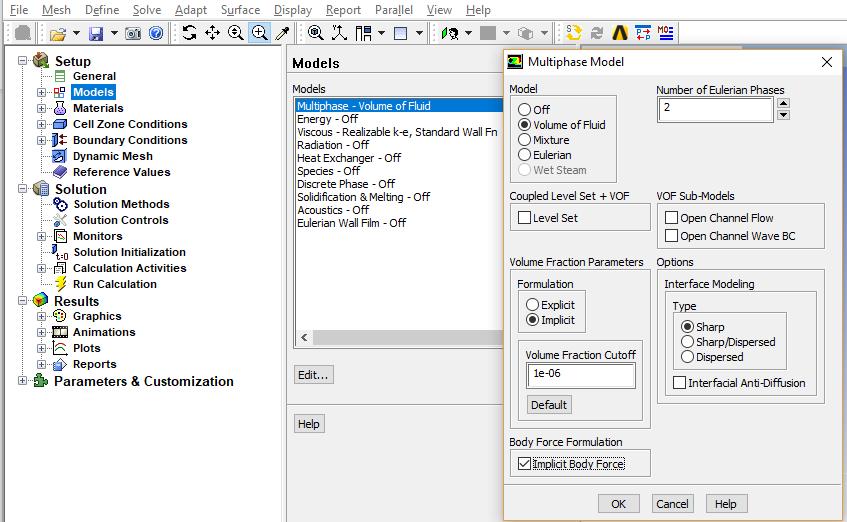Open the Mesh menu
This screenshot has width=847, height=522.
[x=56, y=10]
